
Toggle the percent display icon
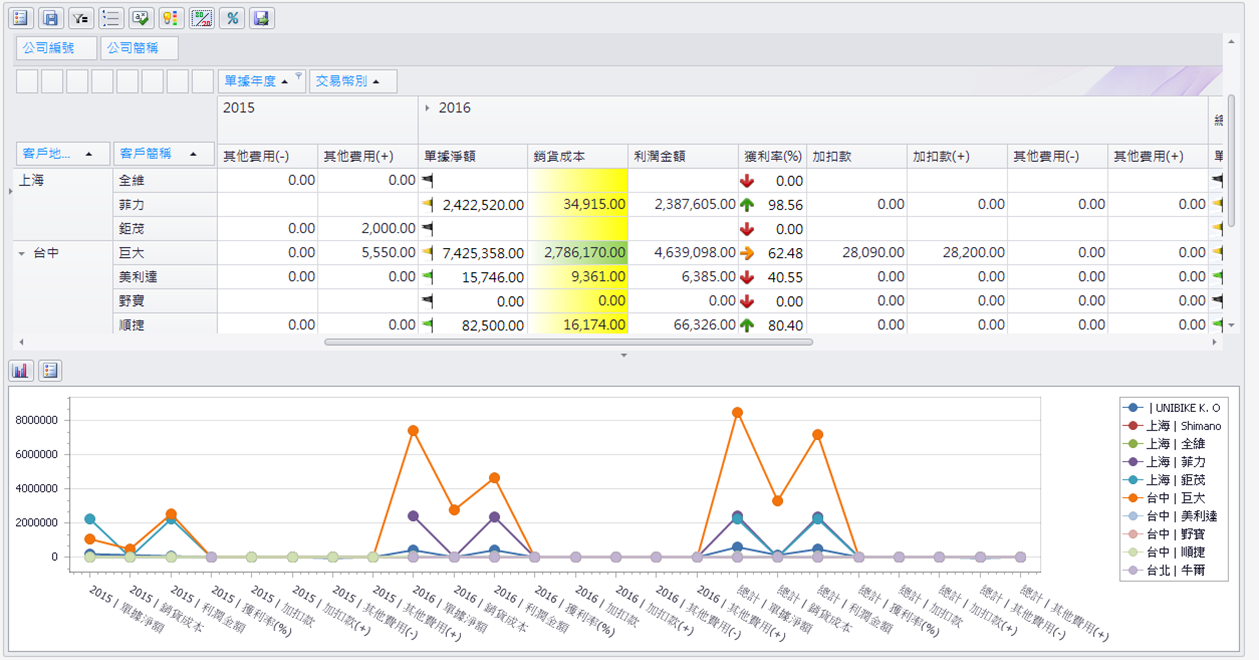click(232, 18)
